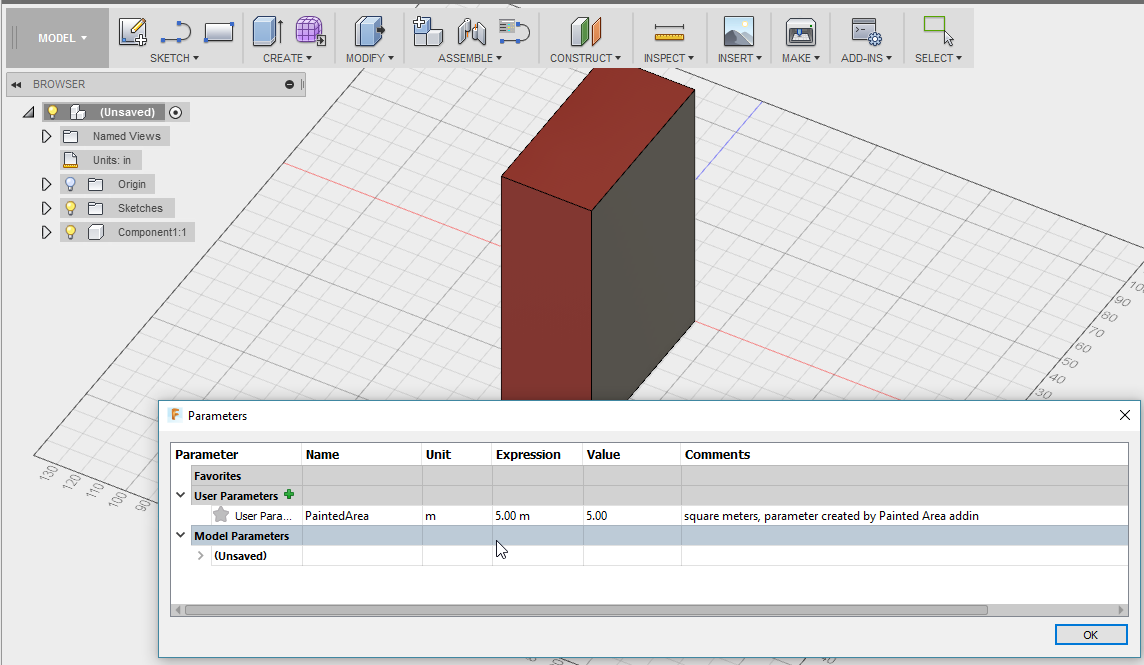Open the MODEL workspace dropdown
Viewport: 1144px width, 665px height.
[x=62, y=38]
